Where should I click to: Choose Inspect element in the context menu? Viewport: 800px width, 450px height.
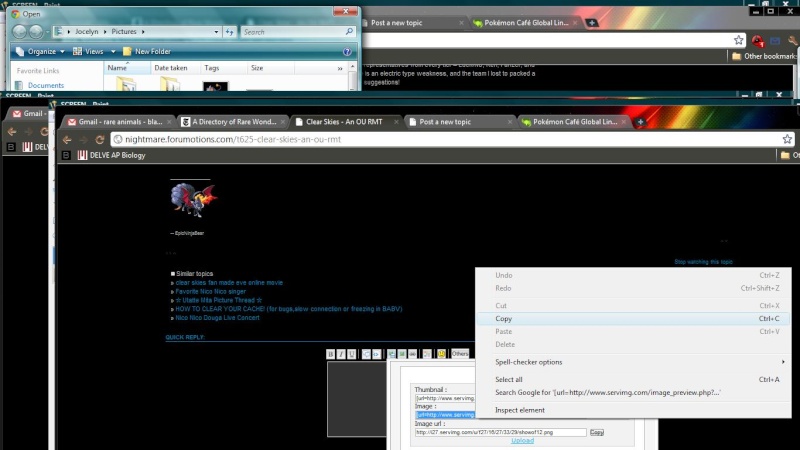click(x=633, y=410)
